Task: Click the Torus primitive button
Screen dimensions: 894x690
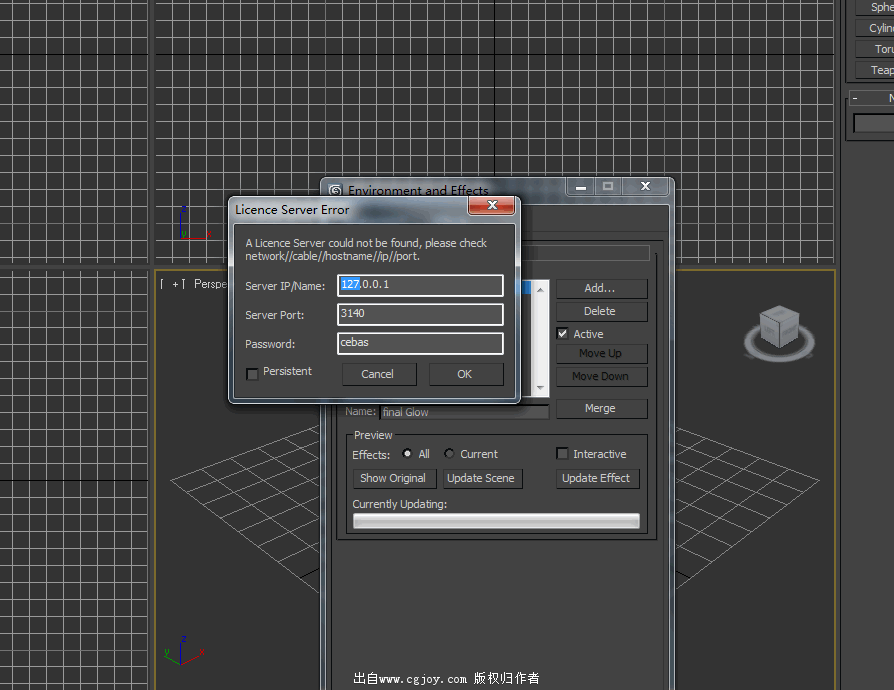Action: click(877, 49)
